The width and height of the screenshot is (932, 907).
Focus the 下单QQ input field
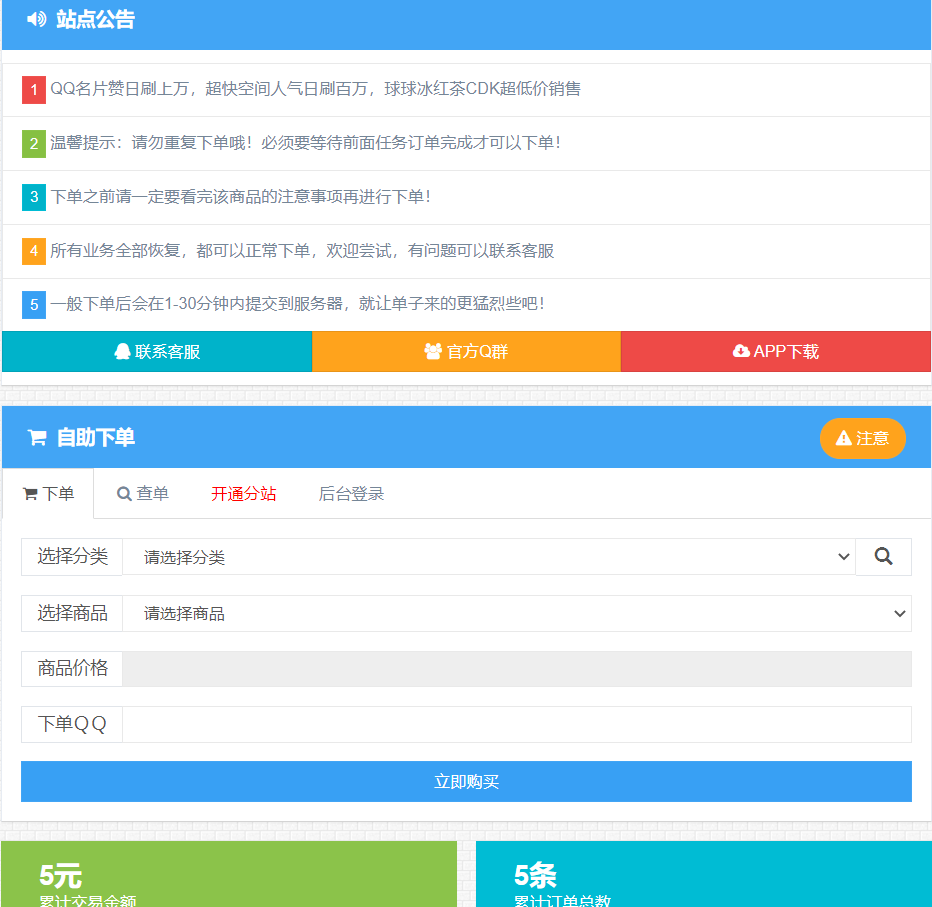coord(516,724)
